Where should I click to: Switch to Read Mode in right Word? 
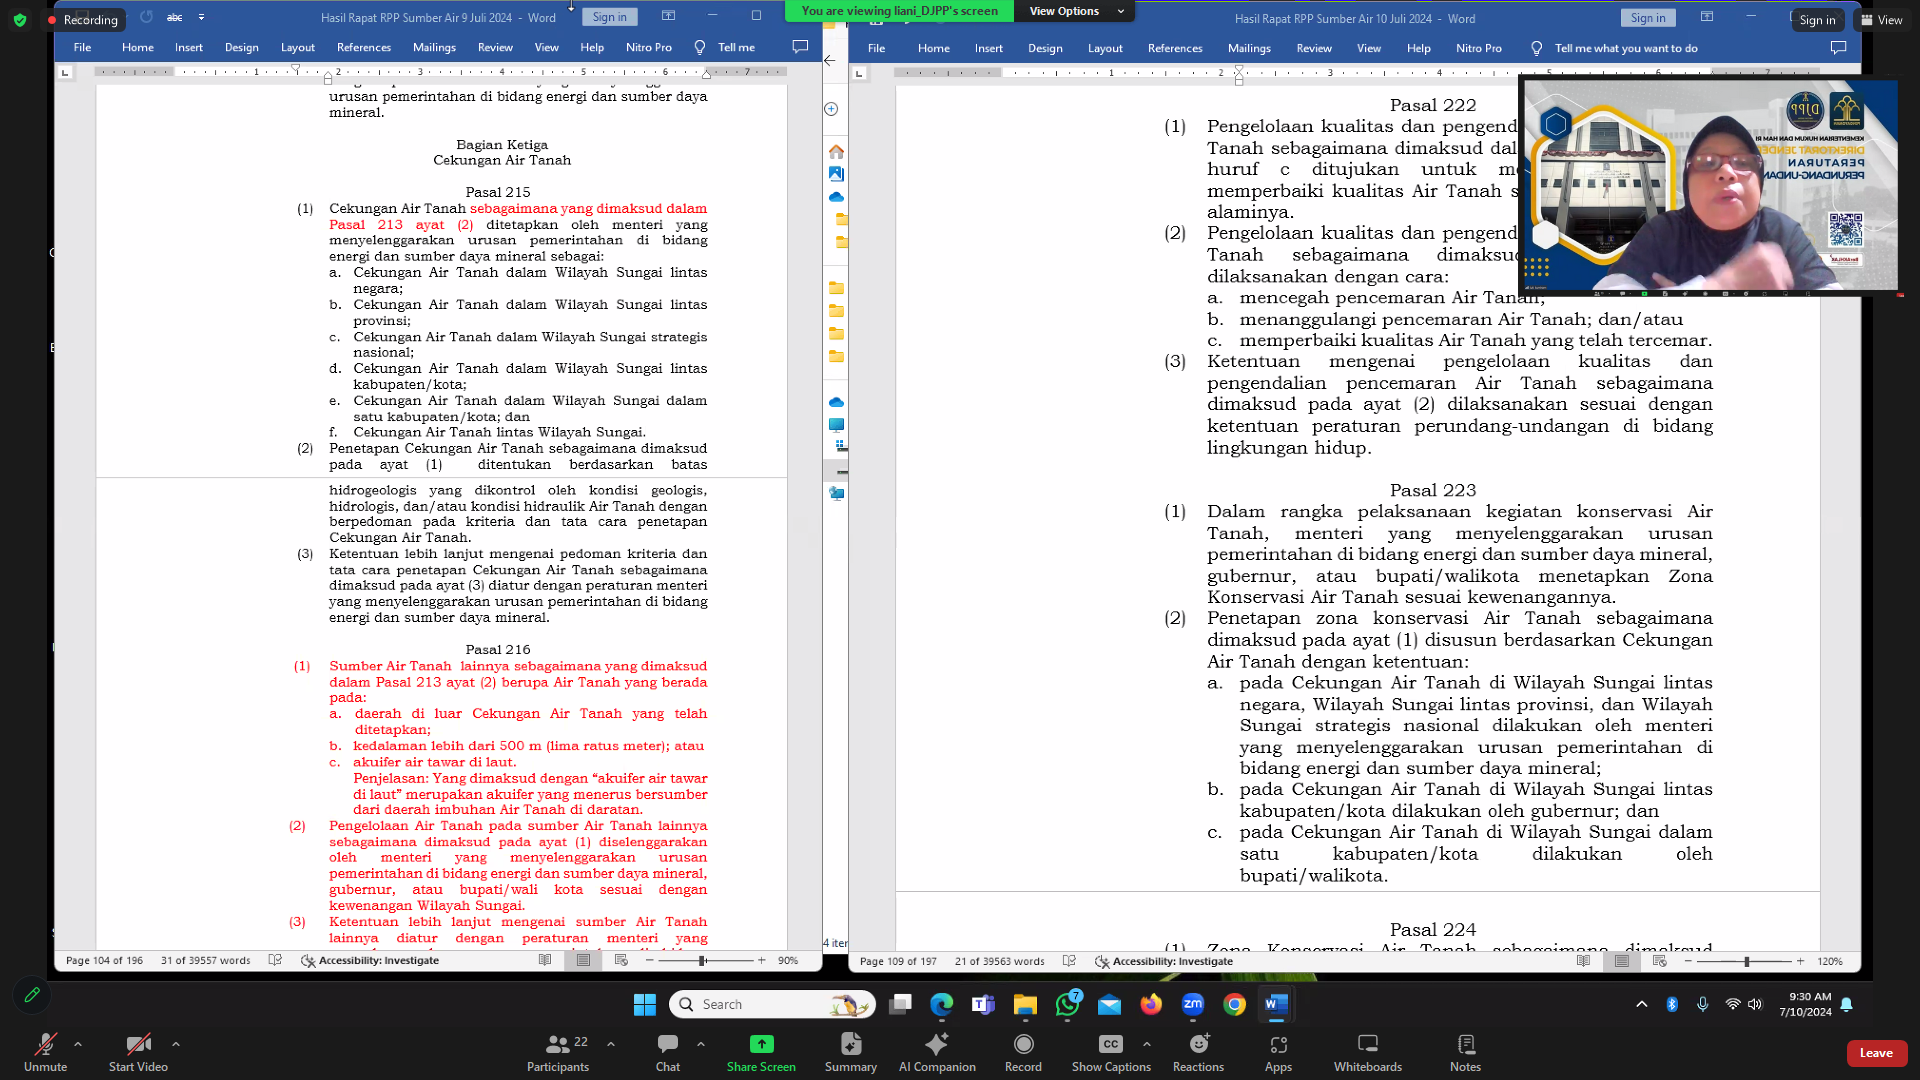point(1583,961)
